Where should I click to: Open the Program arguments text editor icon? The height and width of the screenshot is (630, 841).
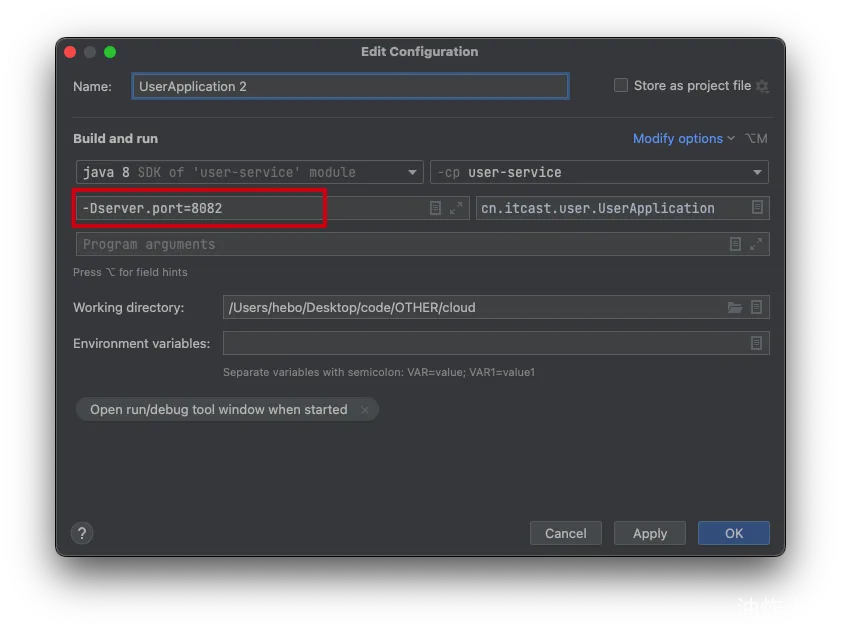735,244
